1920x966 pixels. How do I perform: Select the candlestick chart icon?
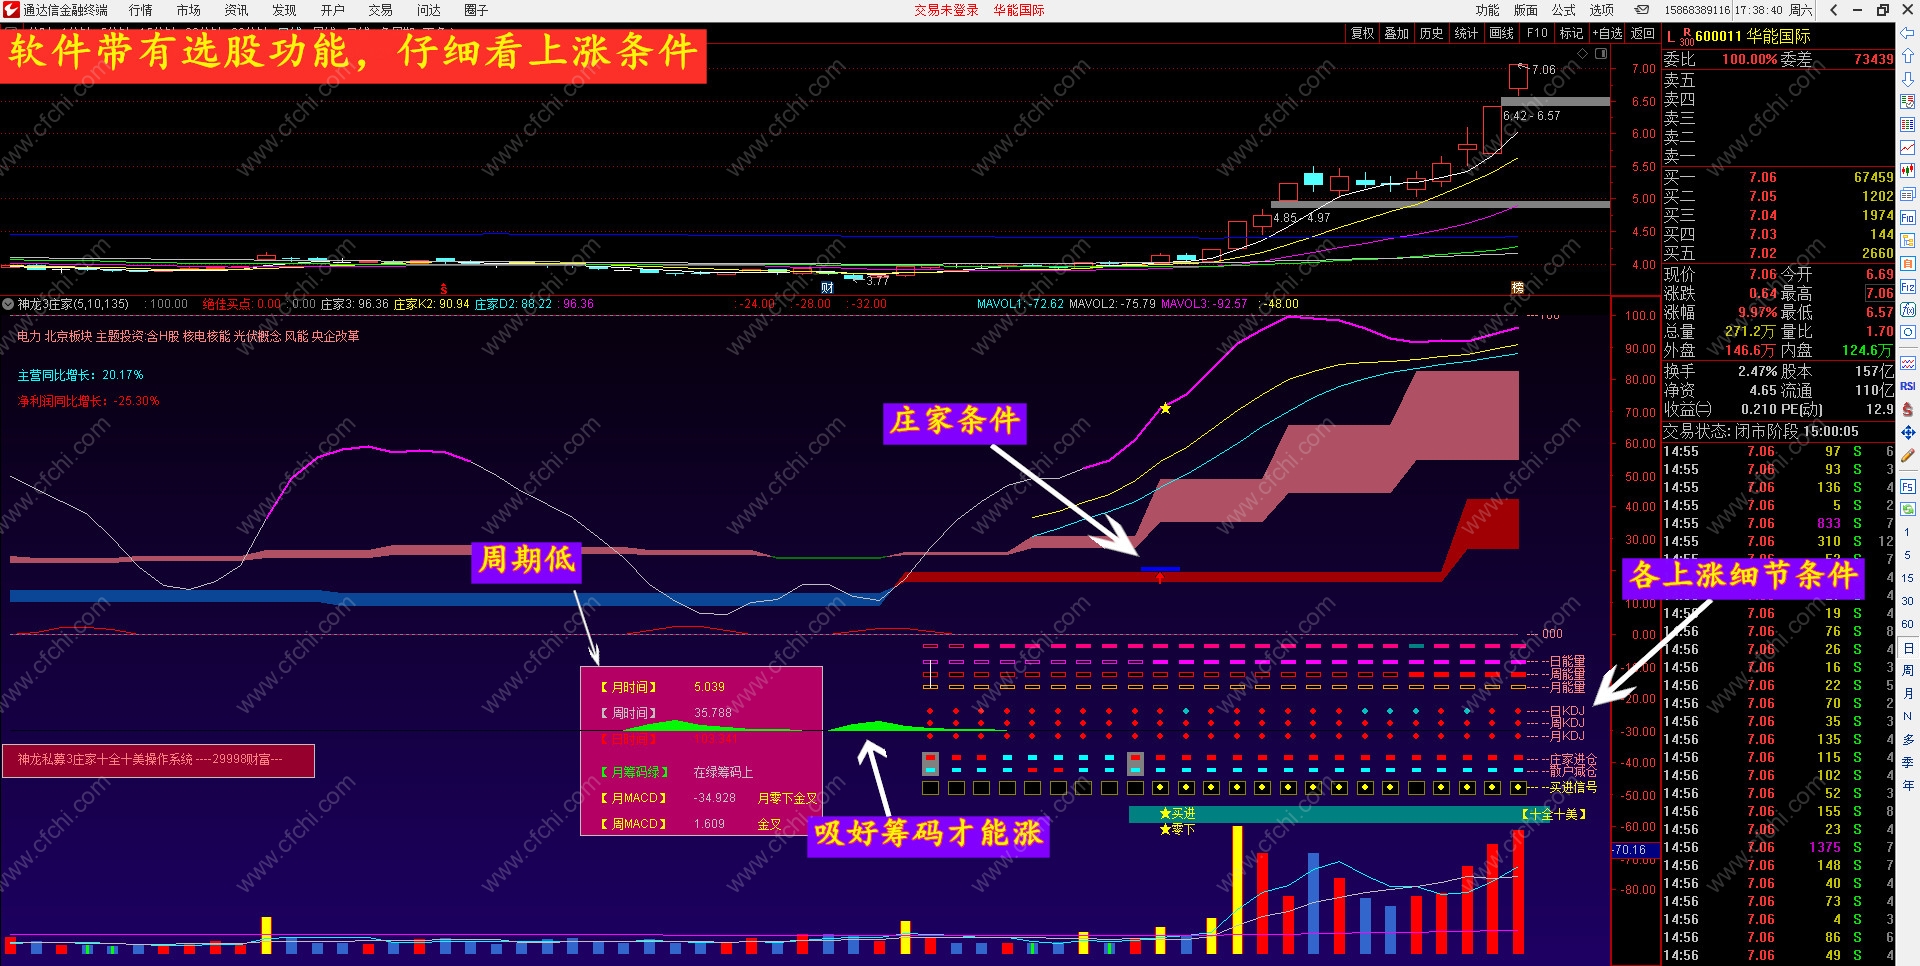tap(1908, 170)
